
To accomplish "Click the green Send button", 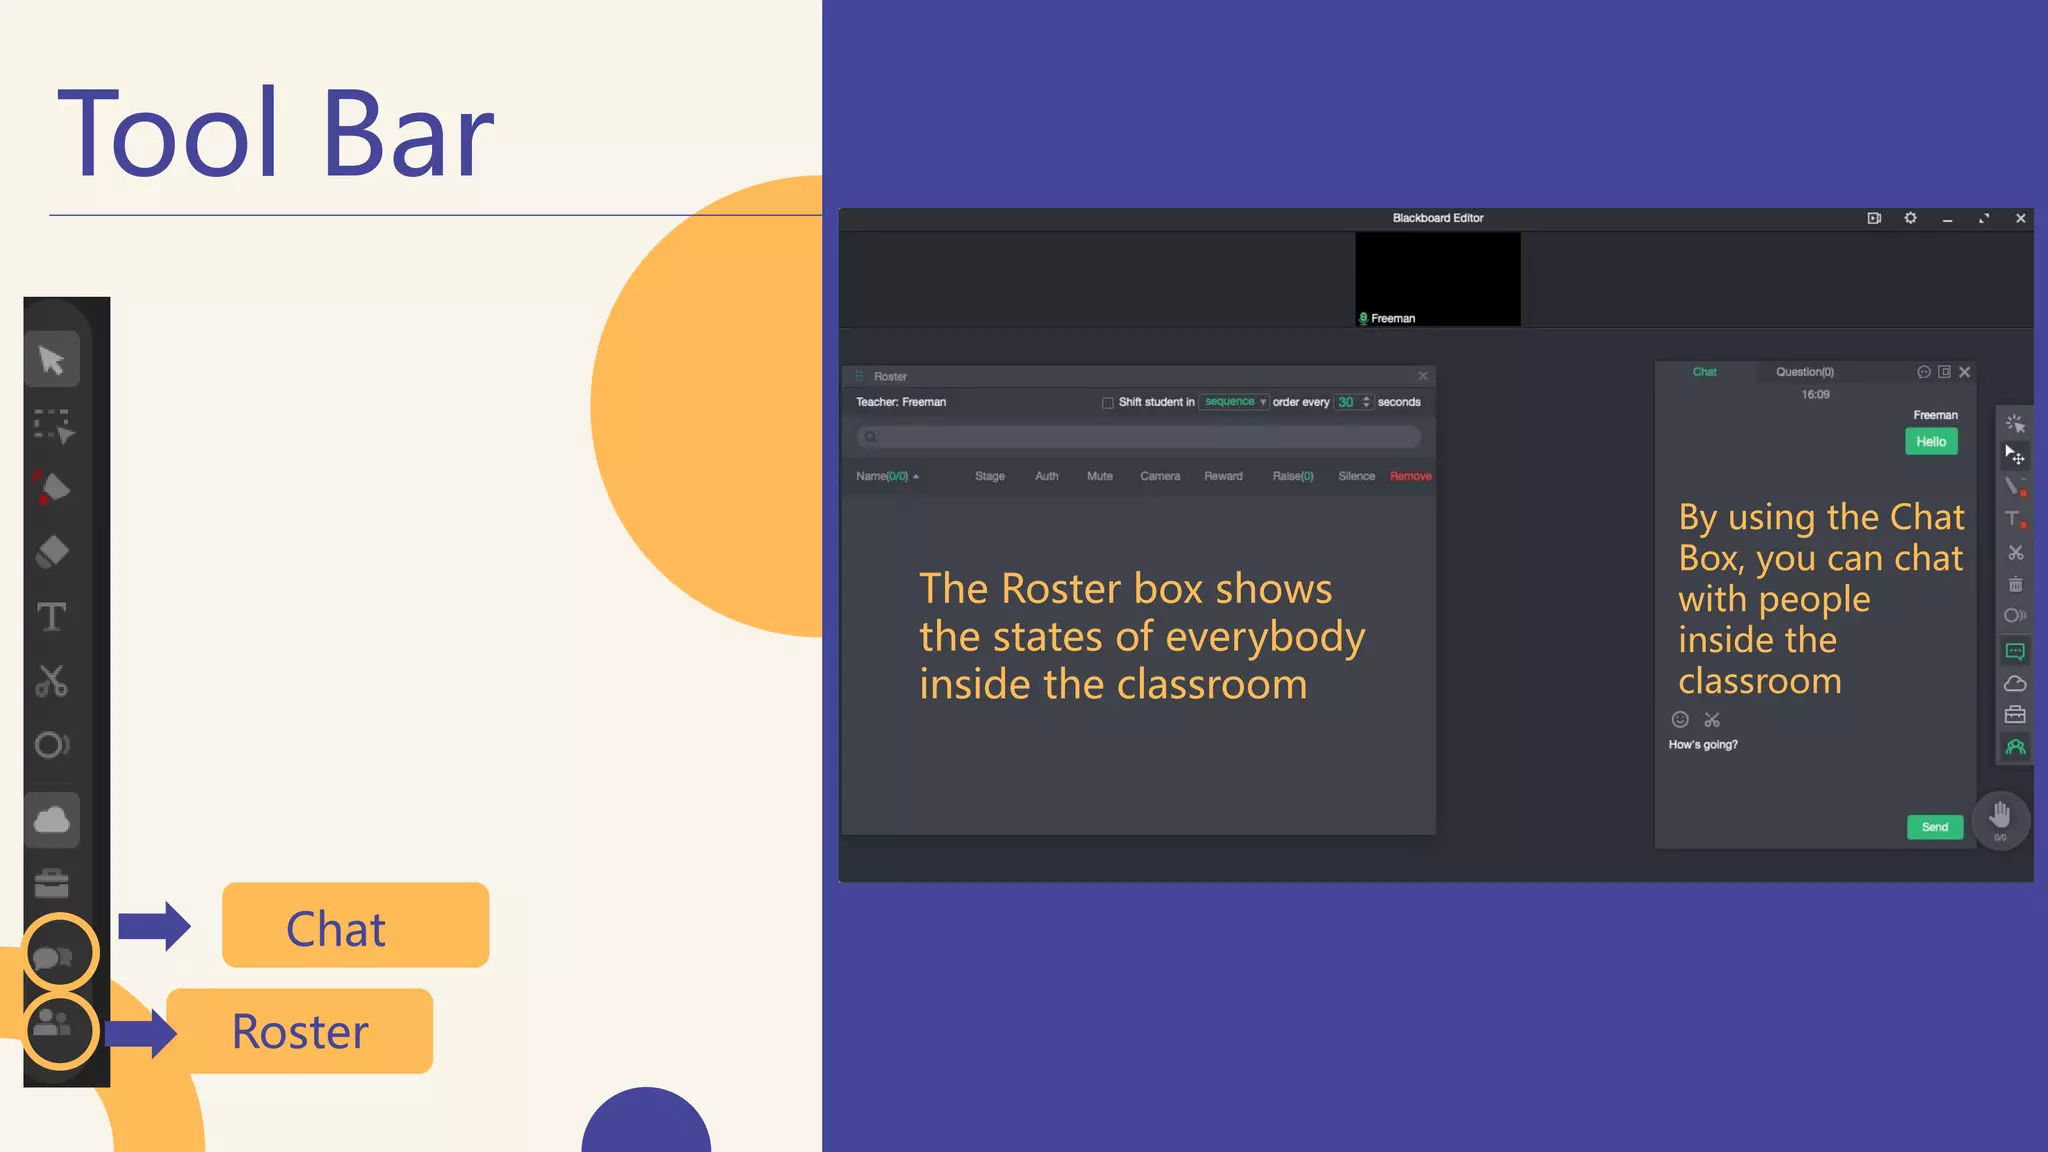I will point(1934,827).
